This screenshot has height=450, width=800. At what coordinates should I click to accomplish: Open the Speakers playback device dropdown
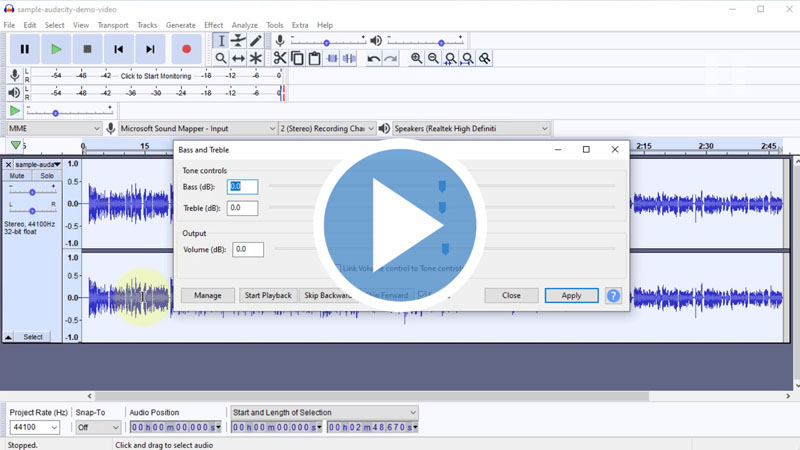(471, 128)
